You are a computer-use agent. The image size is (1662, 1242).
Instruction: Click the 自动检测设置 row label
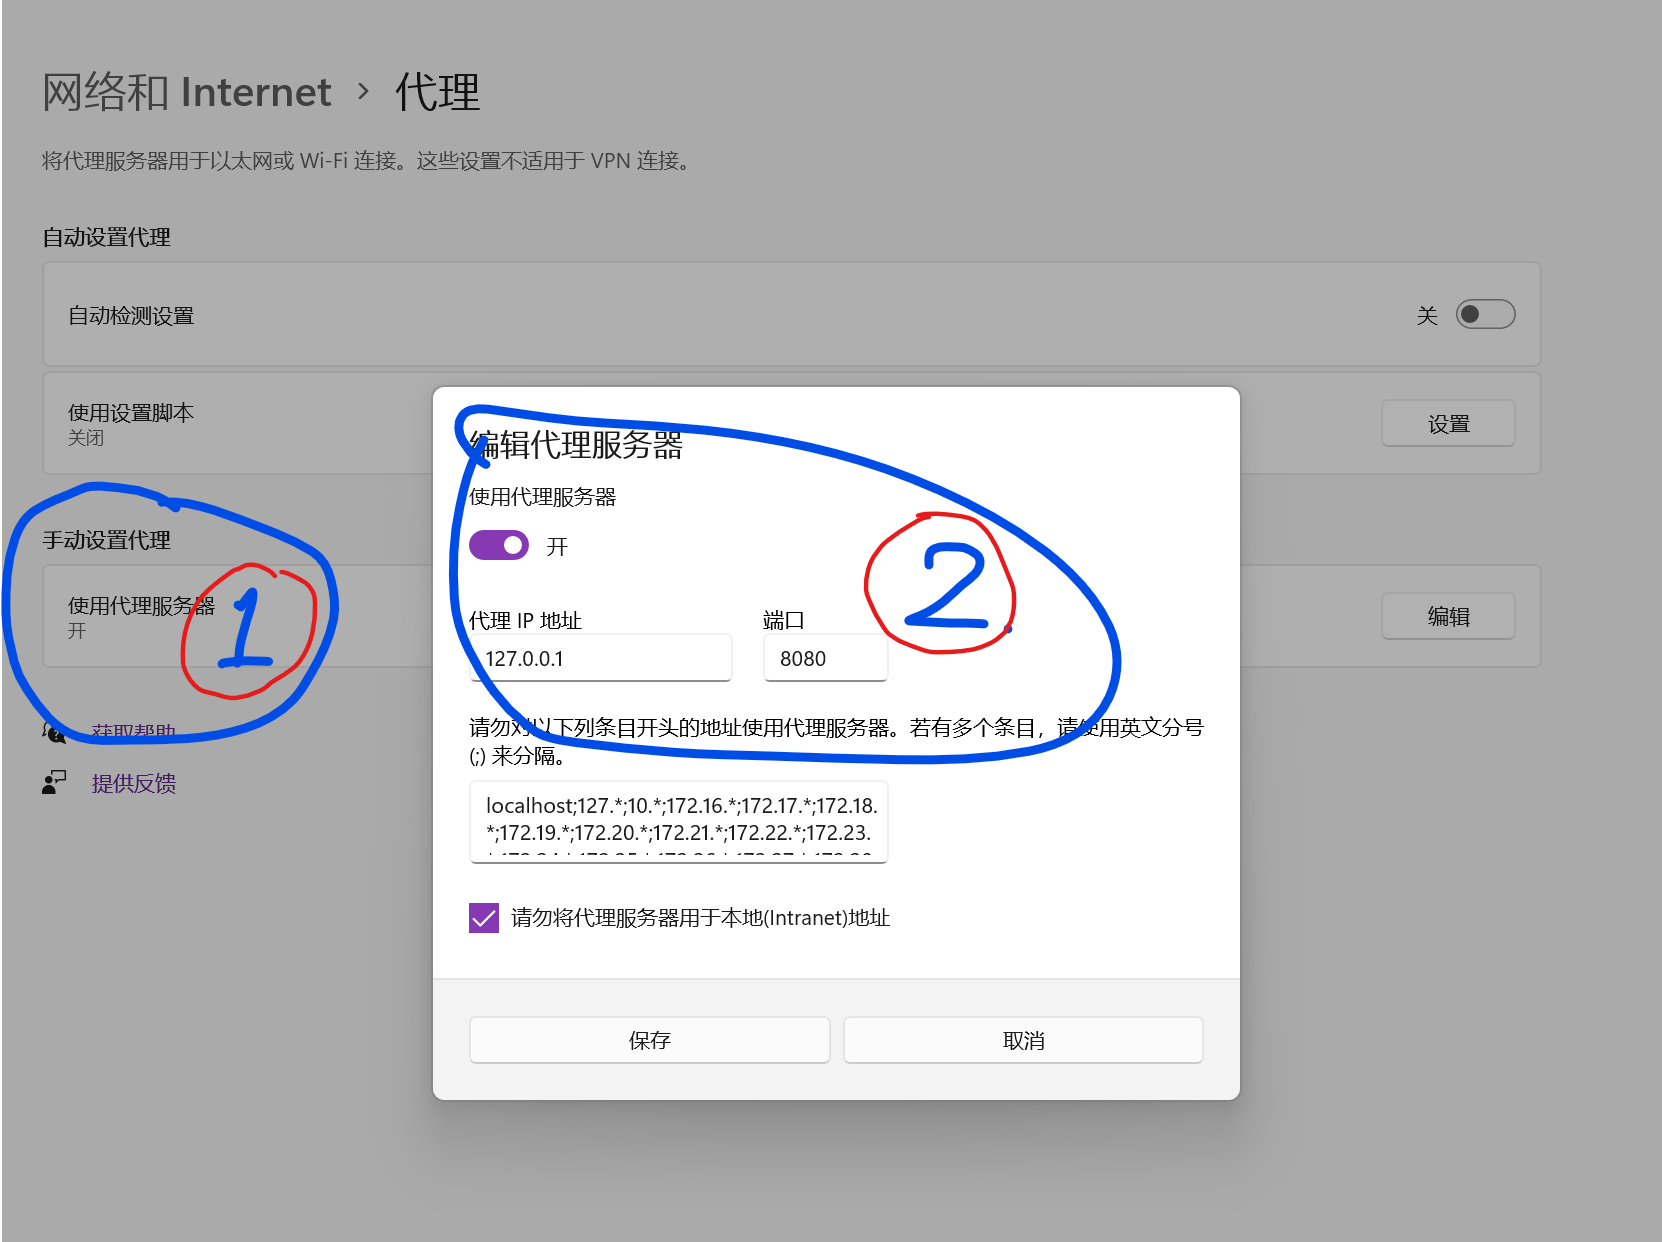[x=131, y=316]
